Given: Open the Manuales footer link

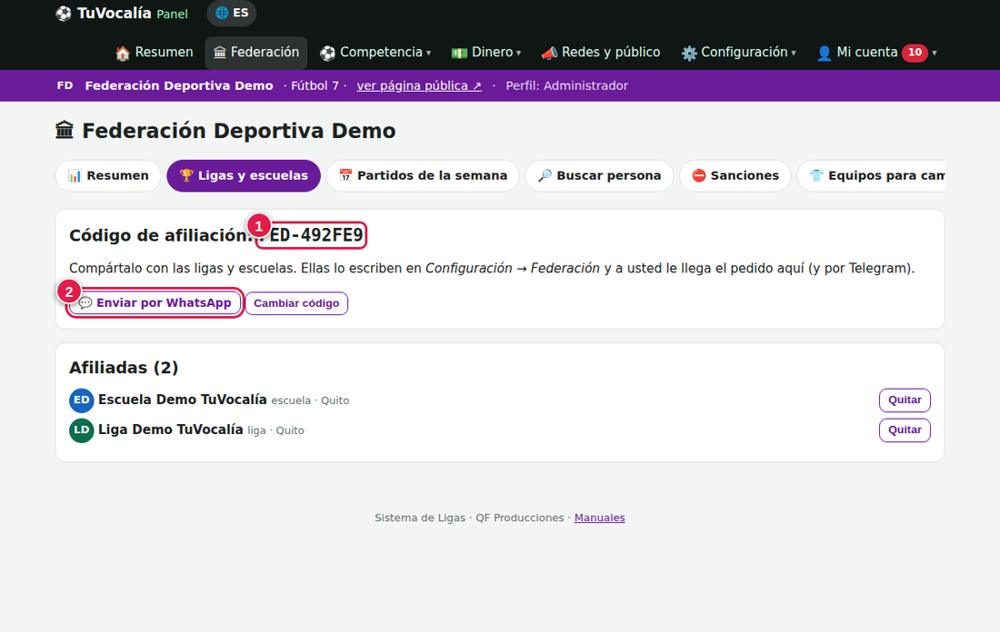Looking at the screenshot, I should click(599, 518).
